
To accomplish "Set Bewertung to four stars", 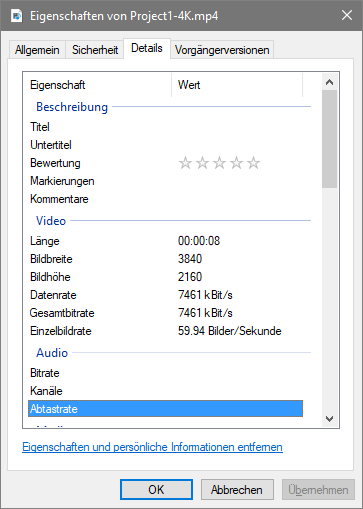I will click(236, 163).
